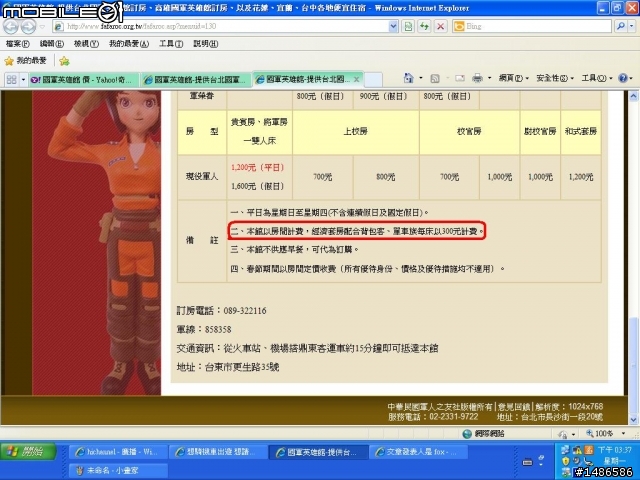
Task: Open the 安全性(S) command menu
Action: [x=555, y=78]
